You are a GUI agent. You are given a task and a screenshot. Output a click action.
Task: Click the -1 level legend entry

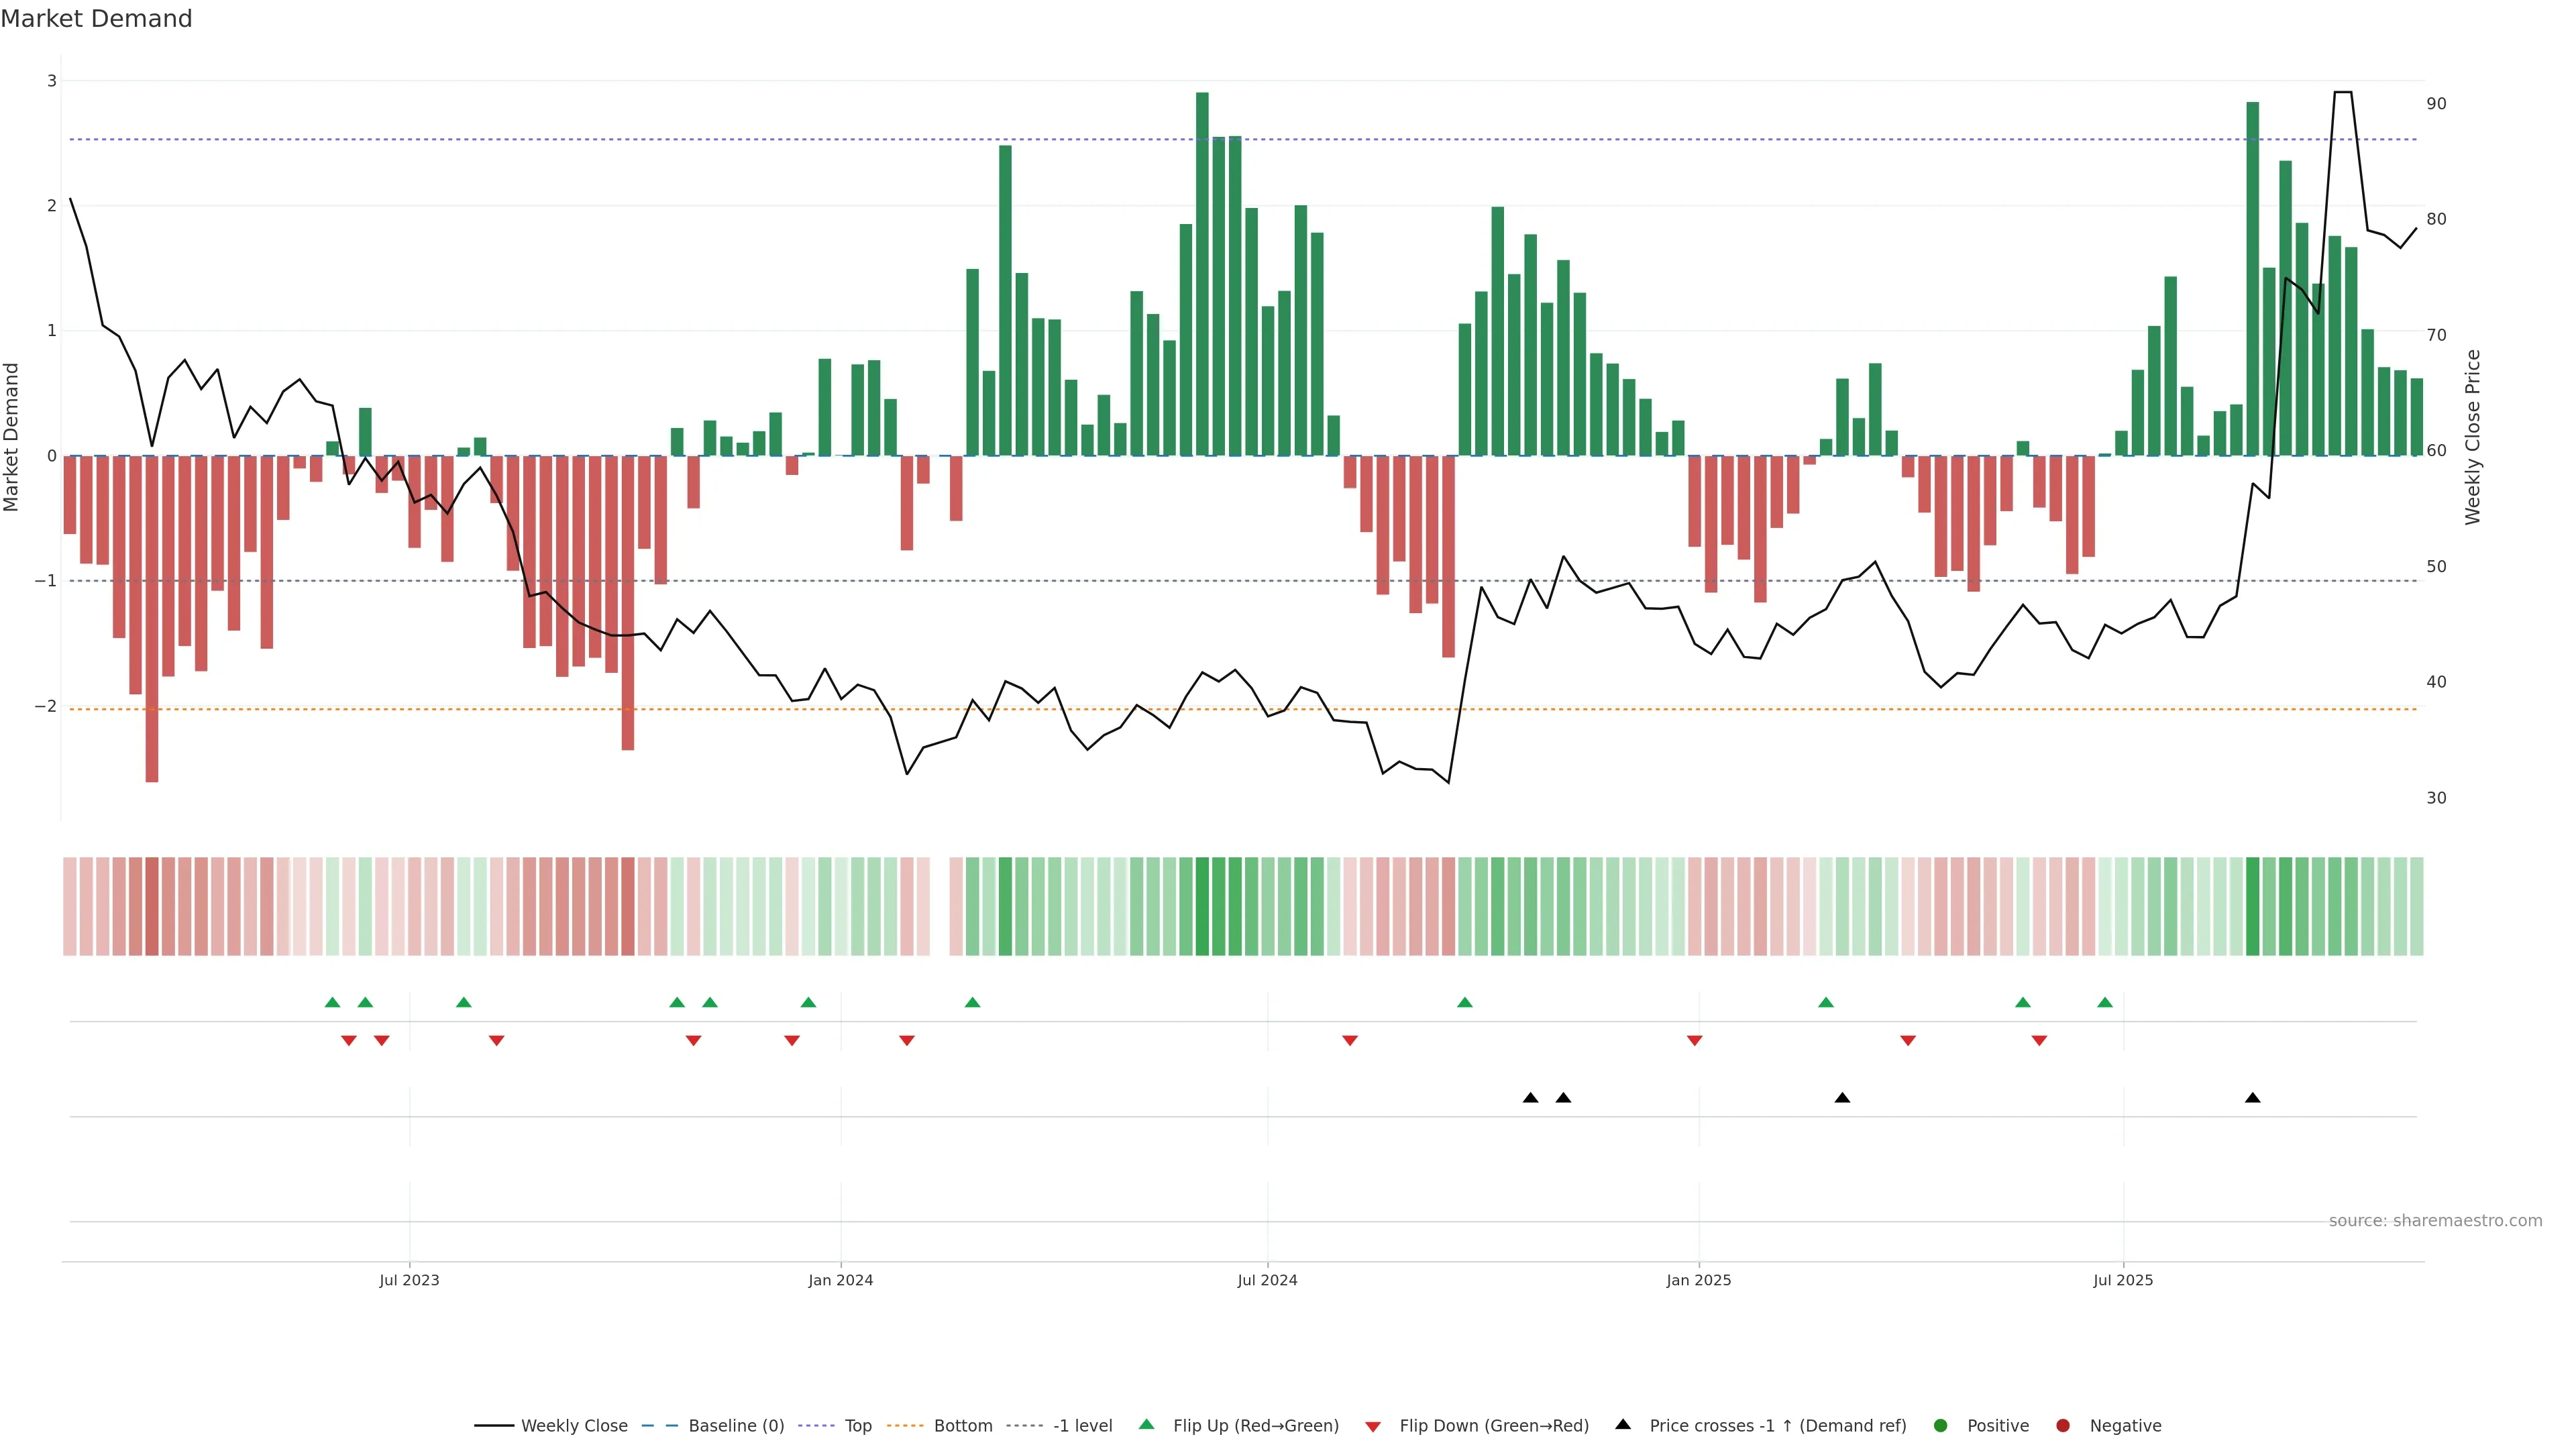point(1082,1425)
